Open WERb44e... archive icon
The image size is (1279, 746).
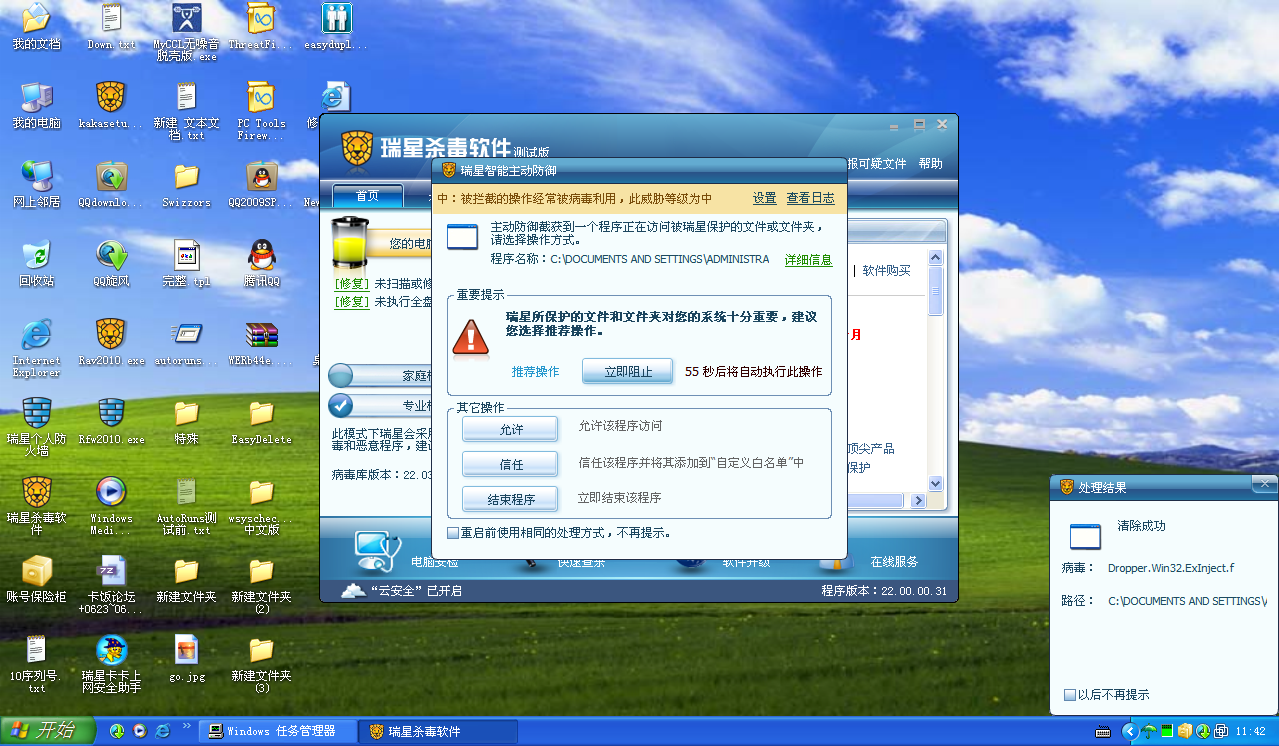coord(261,342)
